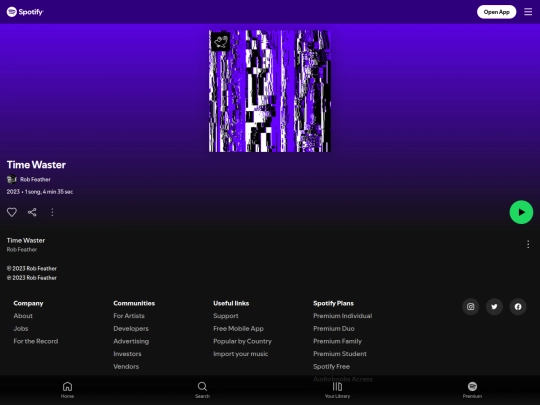
Task: Like album with the heart icon
Action: click(x=12, y=212)
